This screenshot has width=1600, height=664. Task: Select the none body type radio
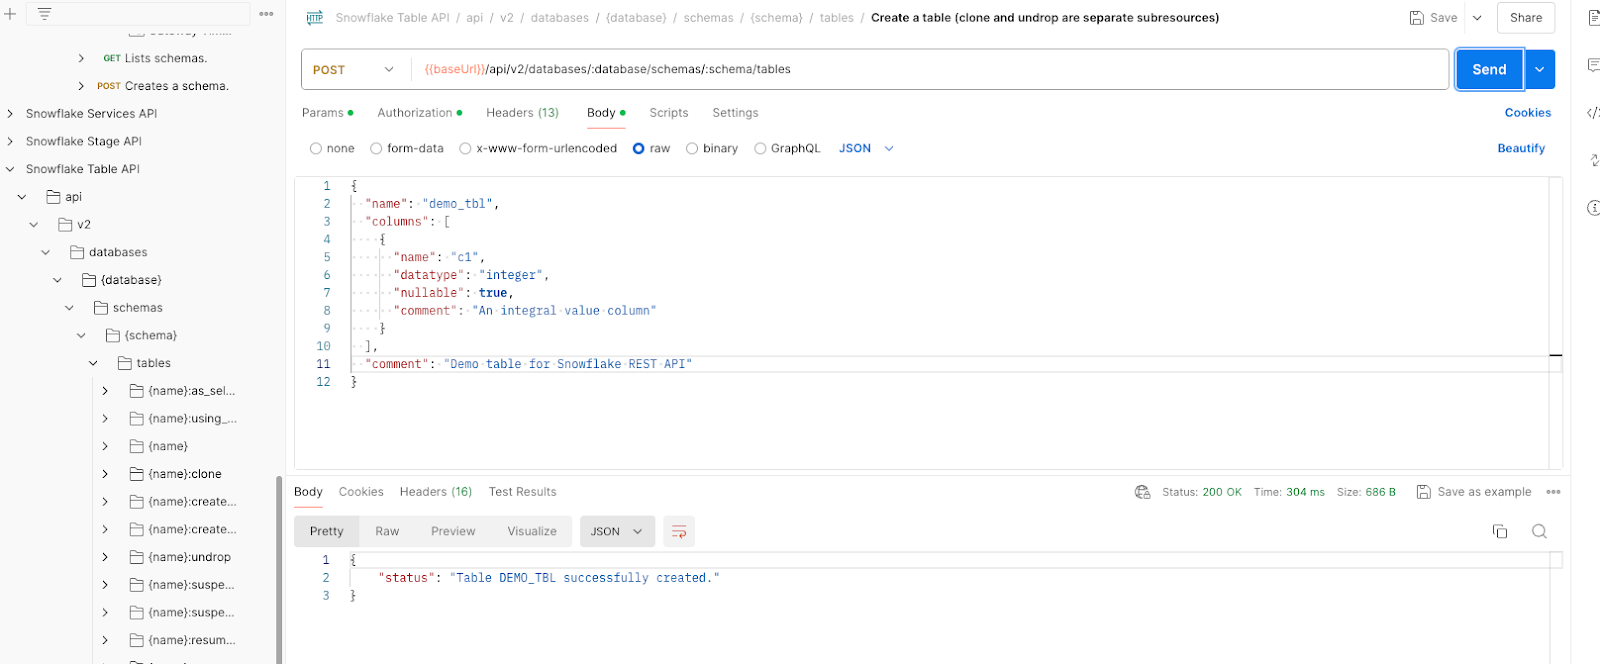tap(316, 149)
